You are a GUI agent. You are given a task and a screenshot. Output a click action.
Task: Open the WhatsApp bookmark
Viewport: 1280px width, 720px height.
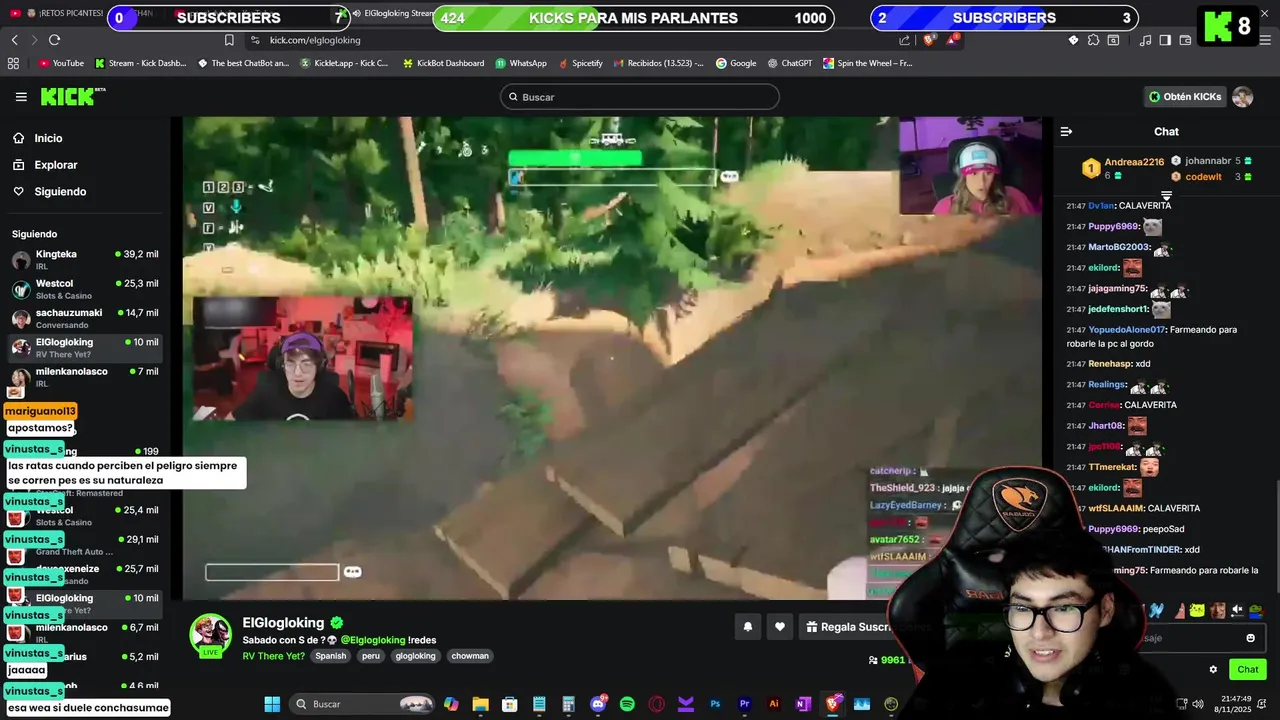(521, 63)
